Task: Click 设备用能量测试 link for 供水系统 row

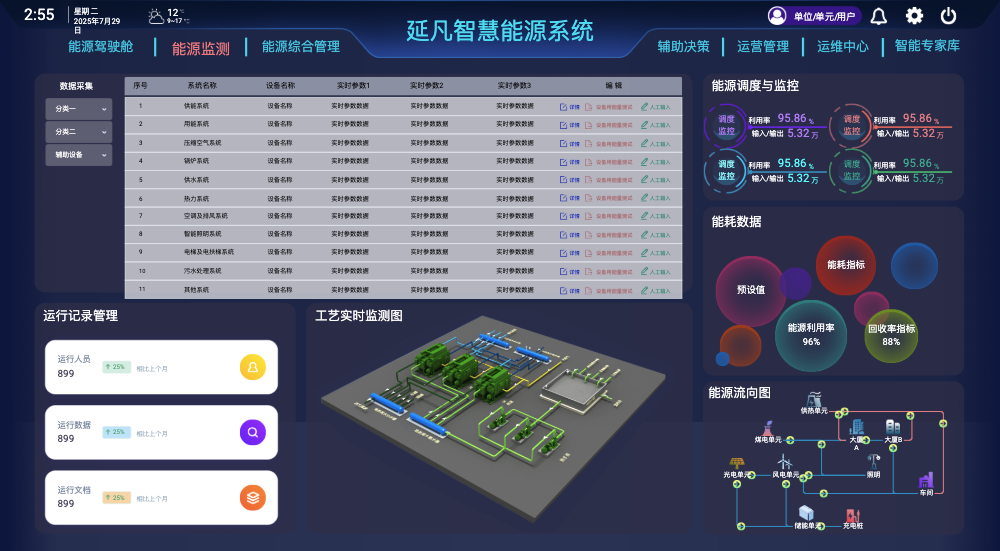Action: (610, 180)
